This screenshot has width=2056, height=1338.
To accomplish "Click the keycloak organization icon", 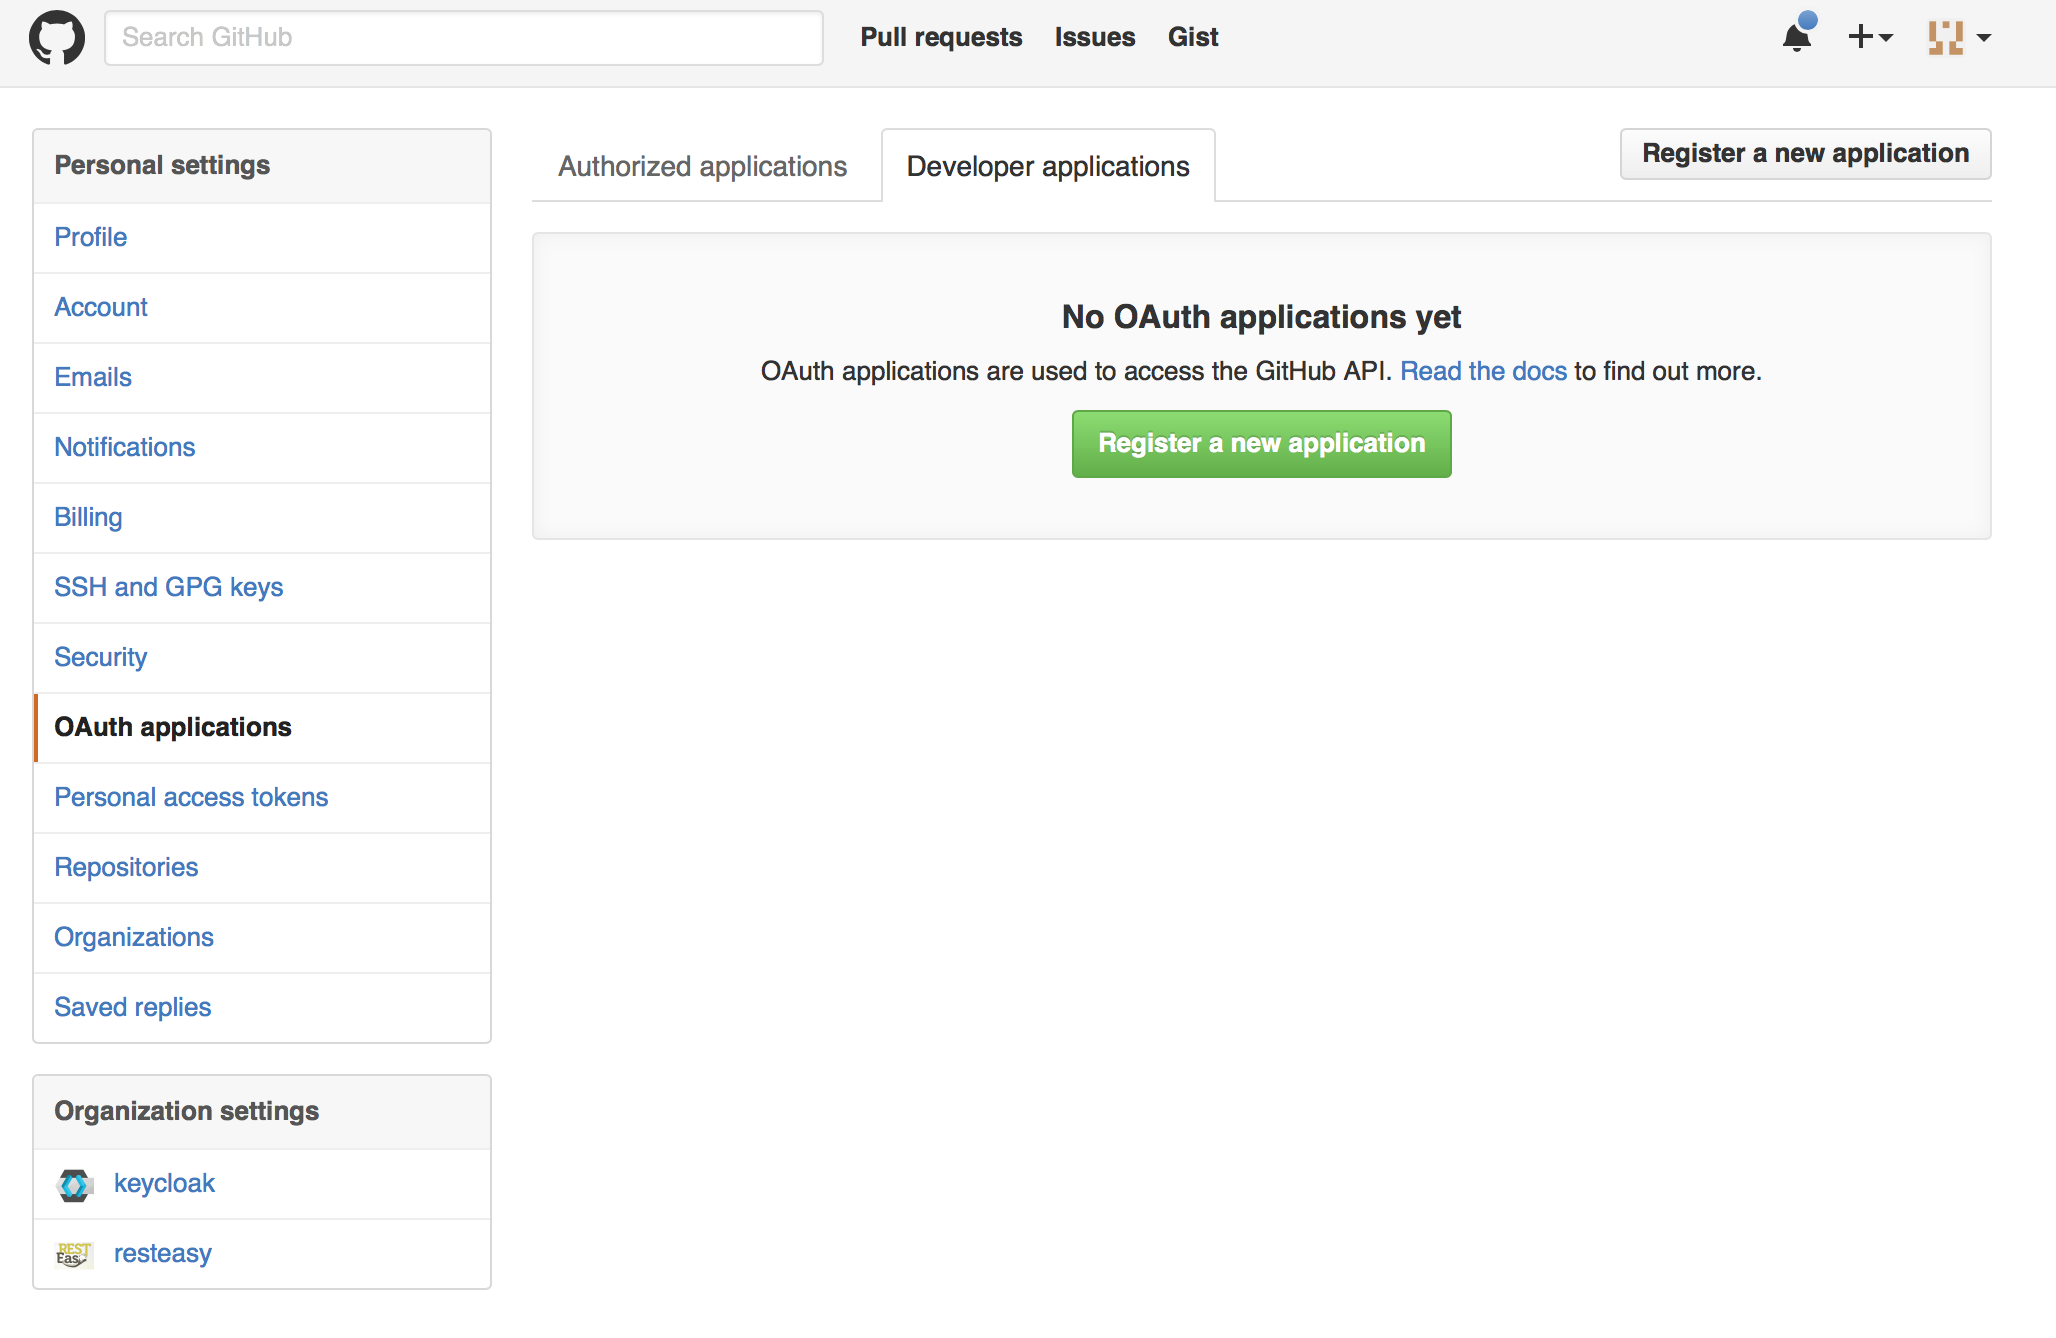I will (x=74, y=1185).
